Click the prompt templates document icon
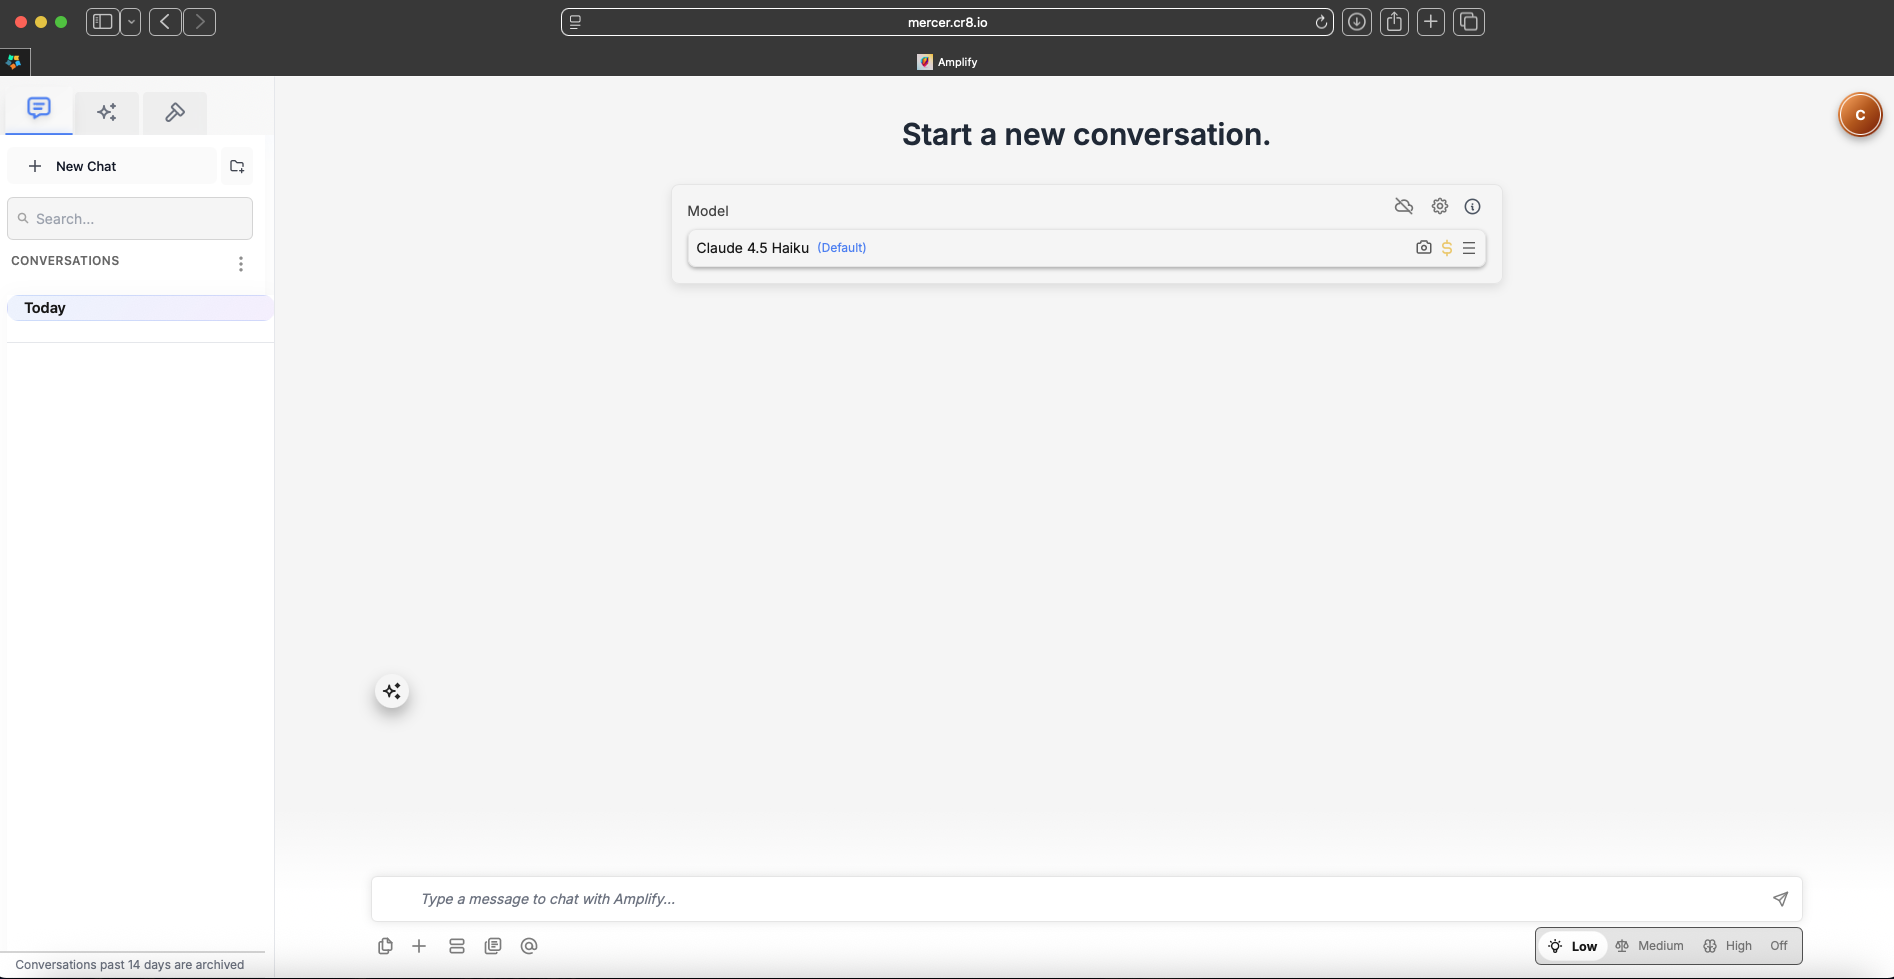 [x=493, y=946]
